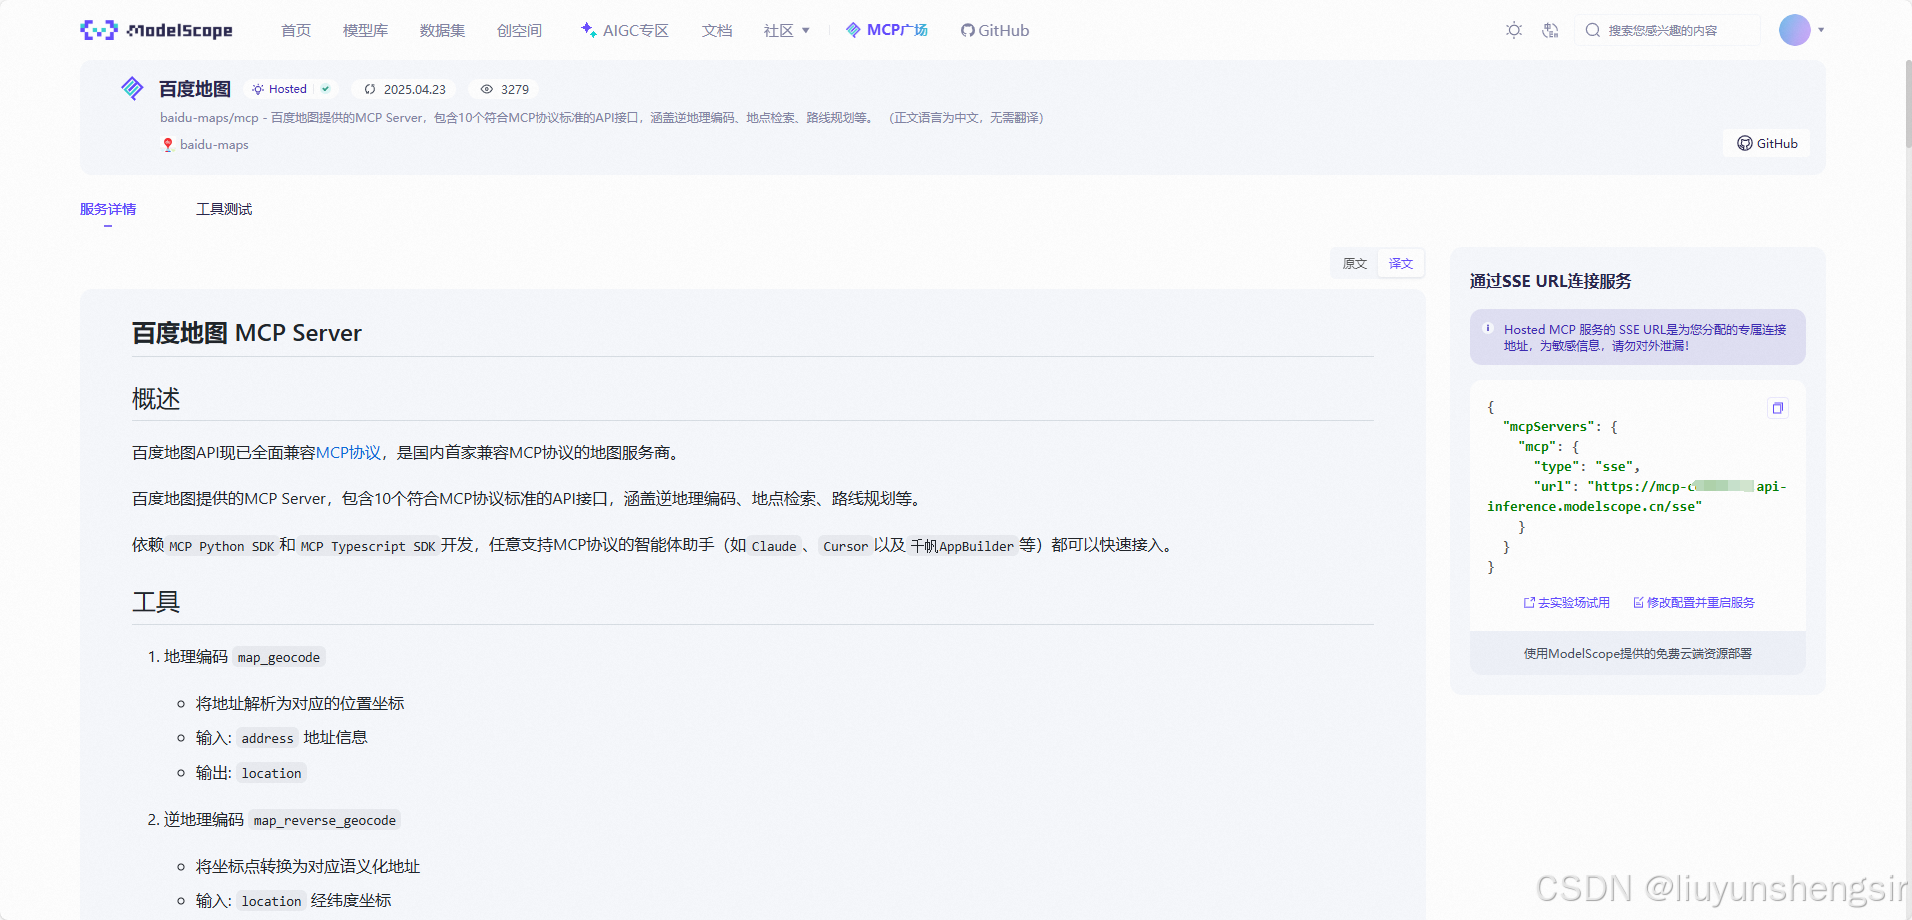Select 原文 to show original text
The image size is (1912, 920).
(x=1355, y=264)
